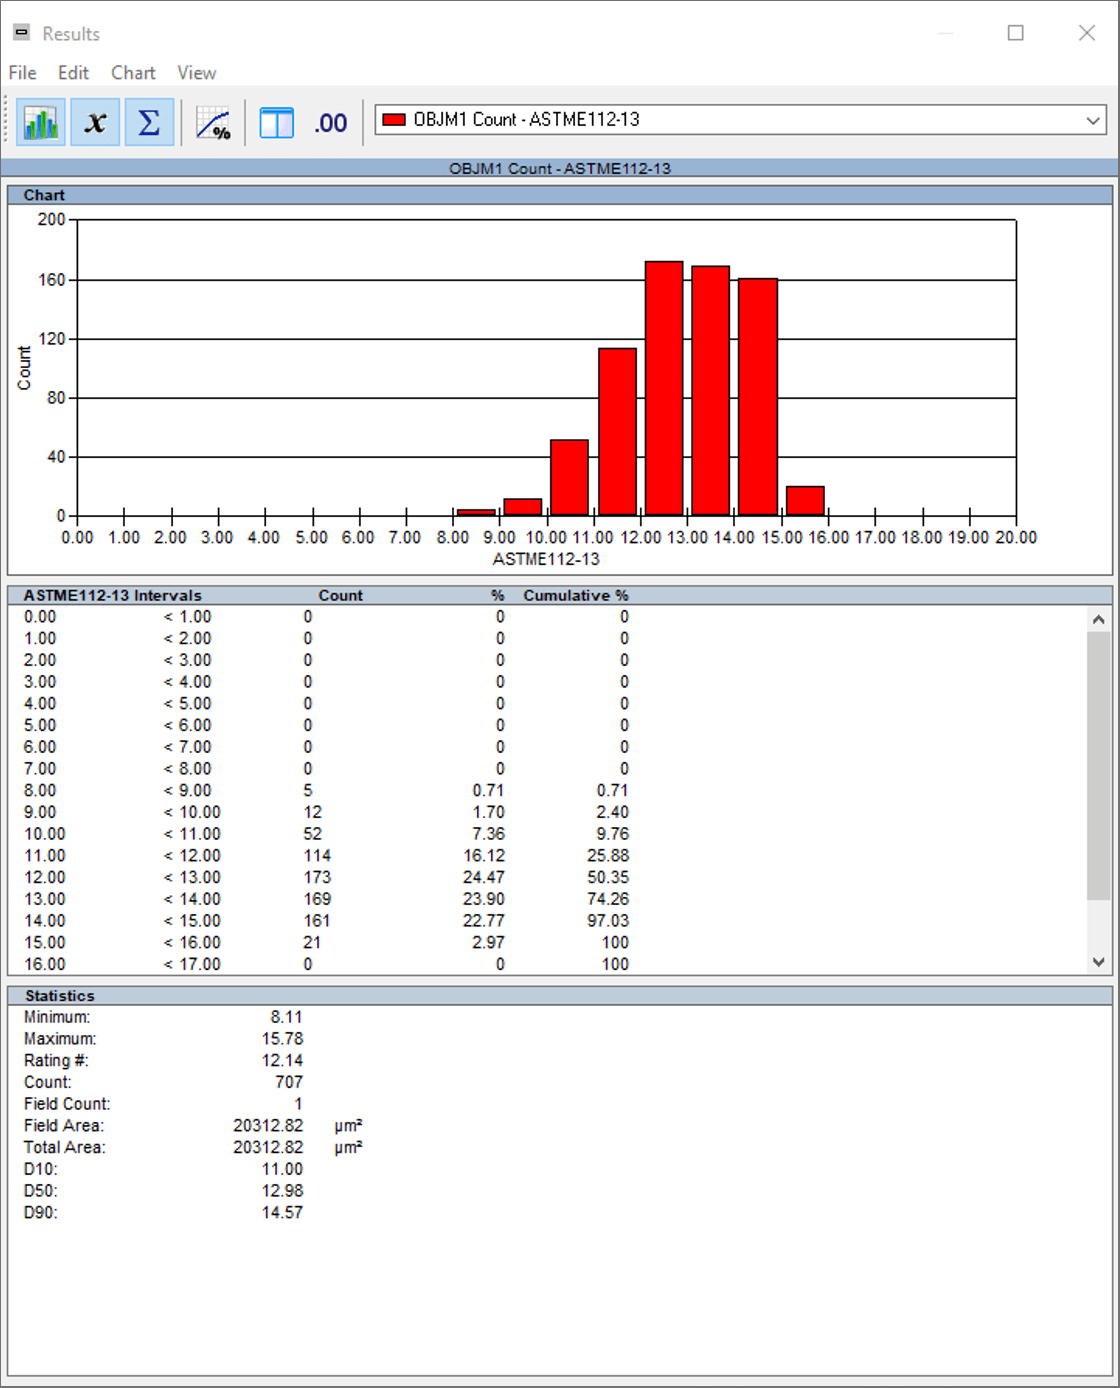Viewport: 1120px width, 1388px height.
Task: Click the red swatch in measurement dropdown
Action: tap(394, 120)
